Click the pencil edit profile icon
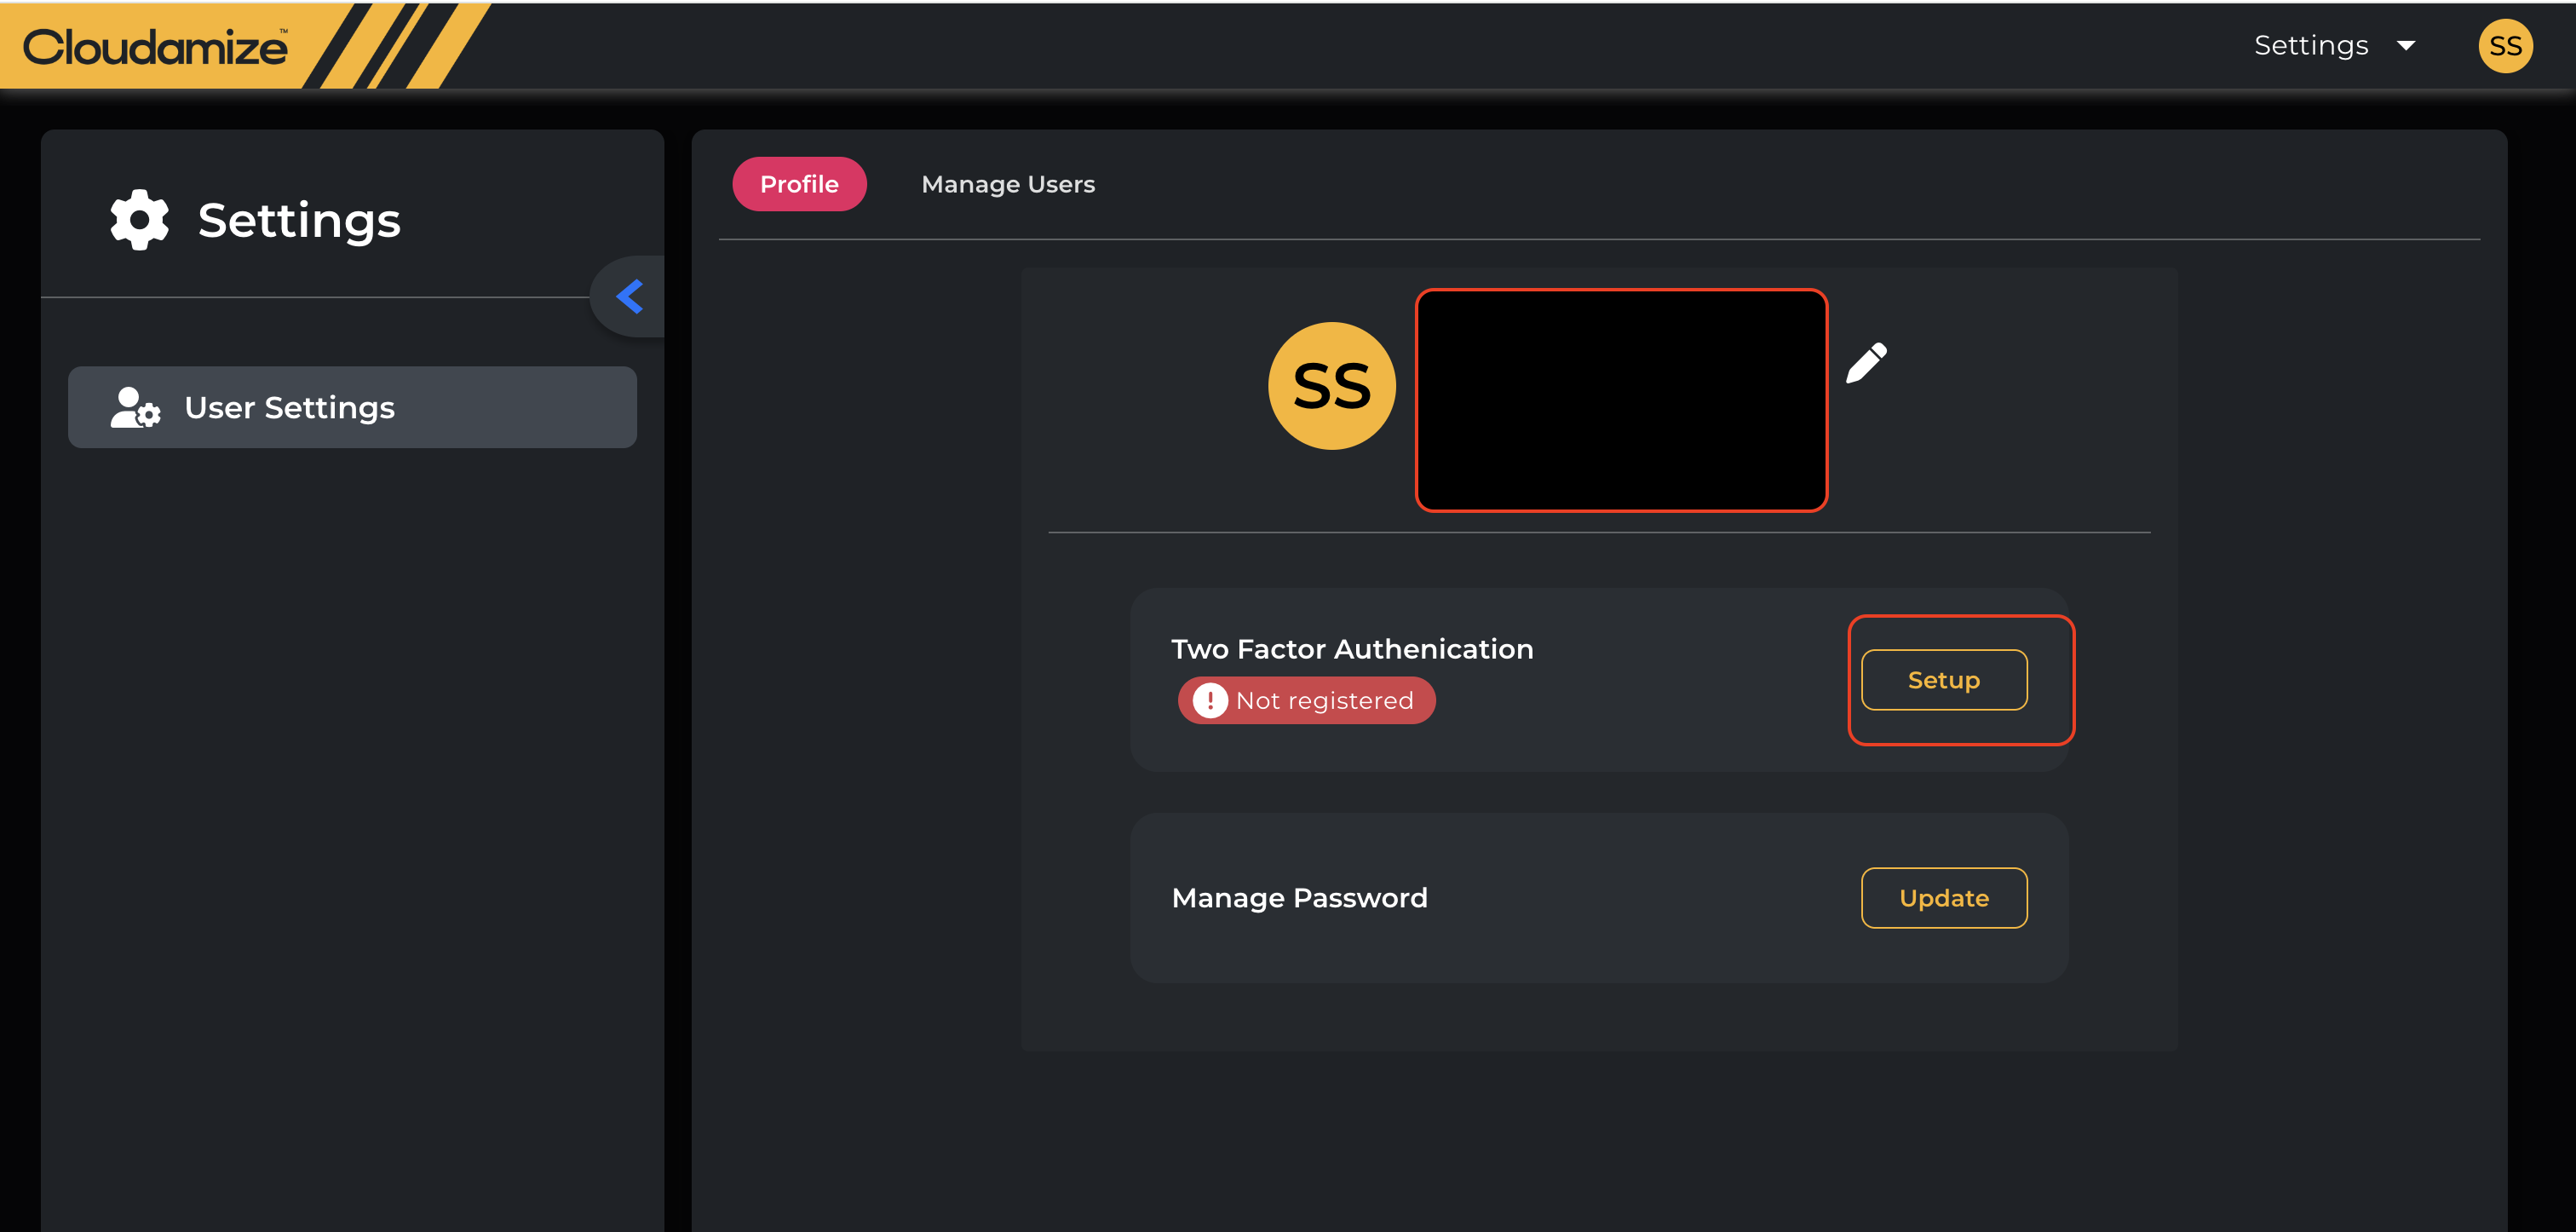The width and height of the screenshot is (2576, 1232). [1866, 363]
